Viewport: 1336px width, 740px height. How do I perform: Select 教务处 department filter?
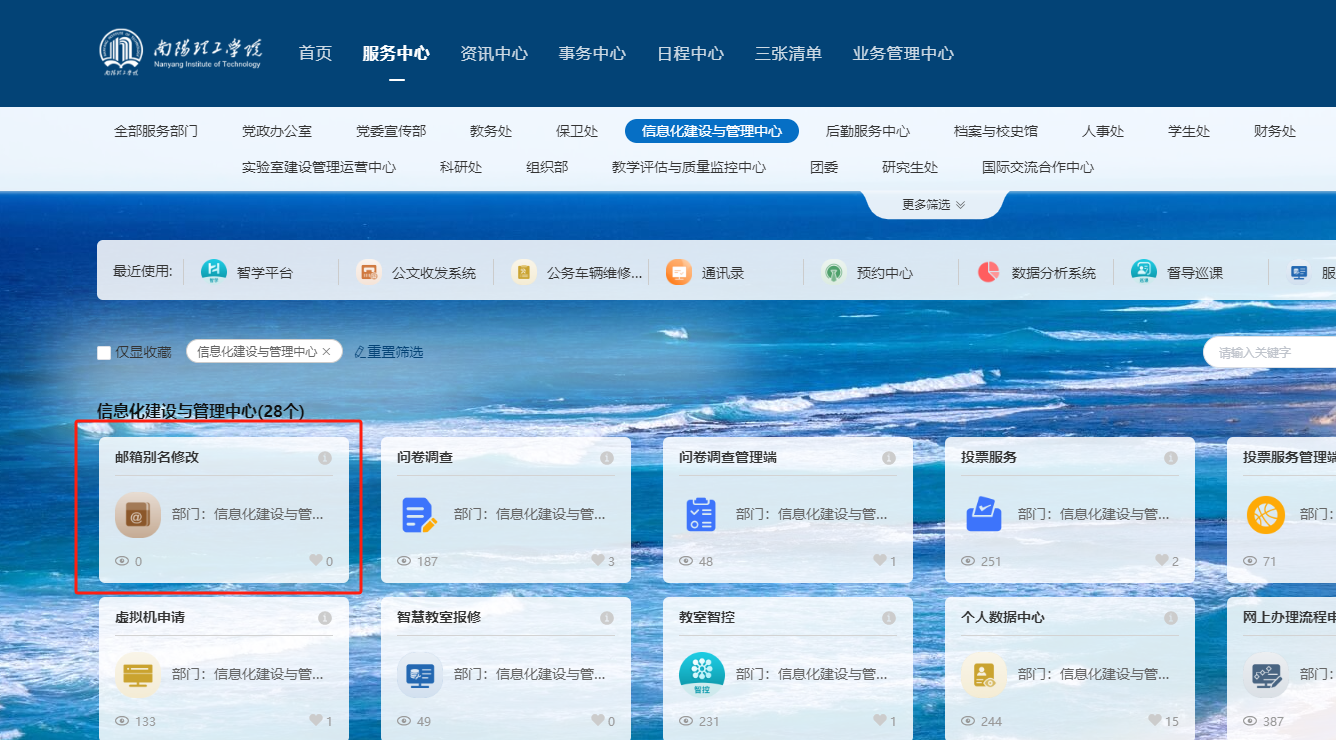(x=491, y=131)
